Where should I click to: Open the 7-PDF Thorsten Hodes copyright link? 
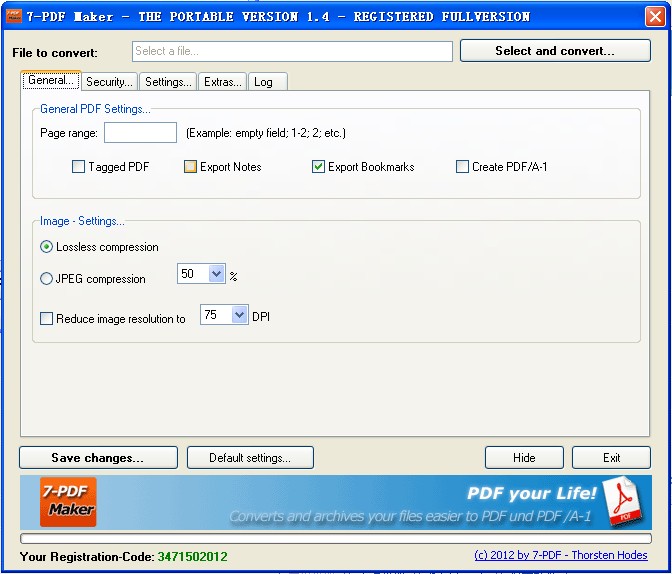pyautogui.click(x=561, y=555)
